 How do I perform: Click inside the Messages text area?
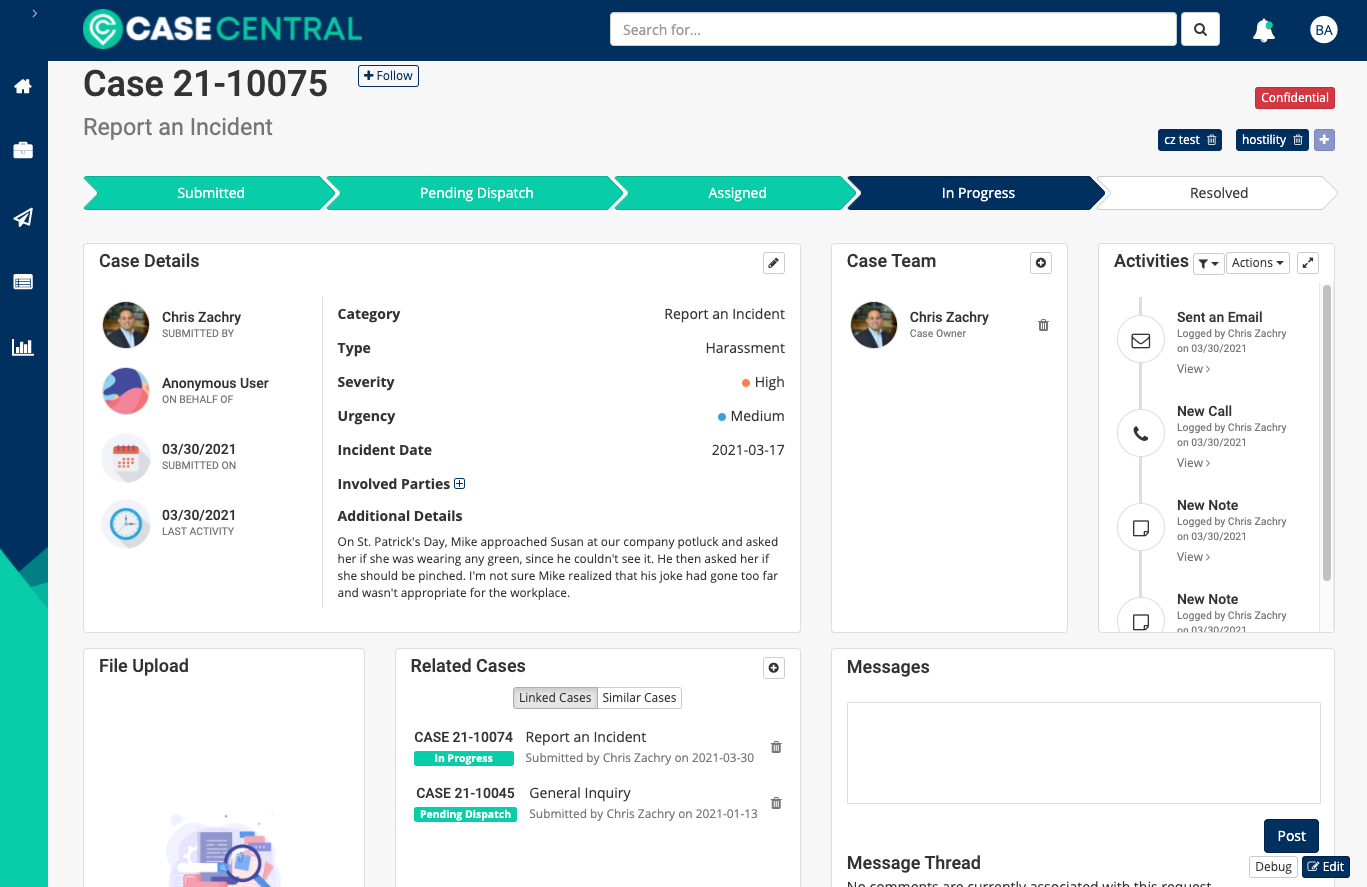click(x=1083, y=753)
